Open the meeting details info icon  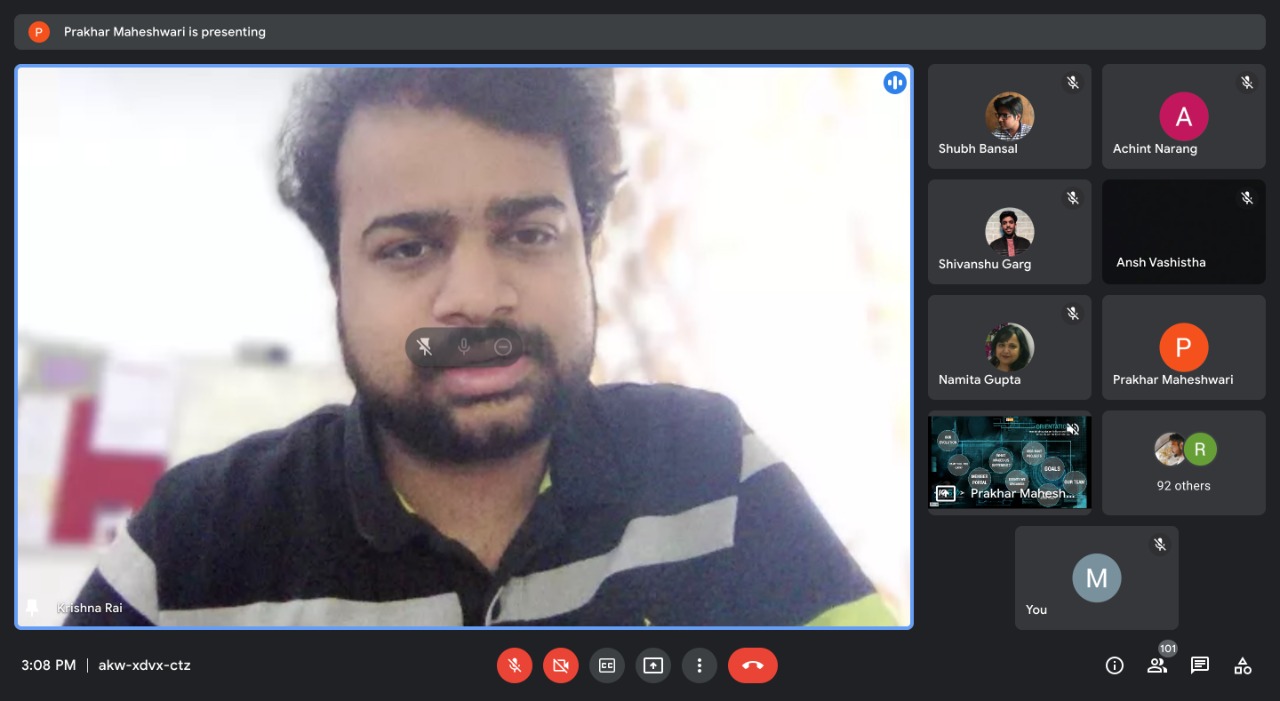tap(1114, 665)
